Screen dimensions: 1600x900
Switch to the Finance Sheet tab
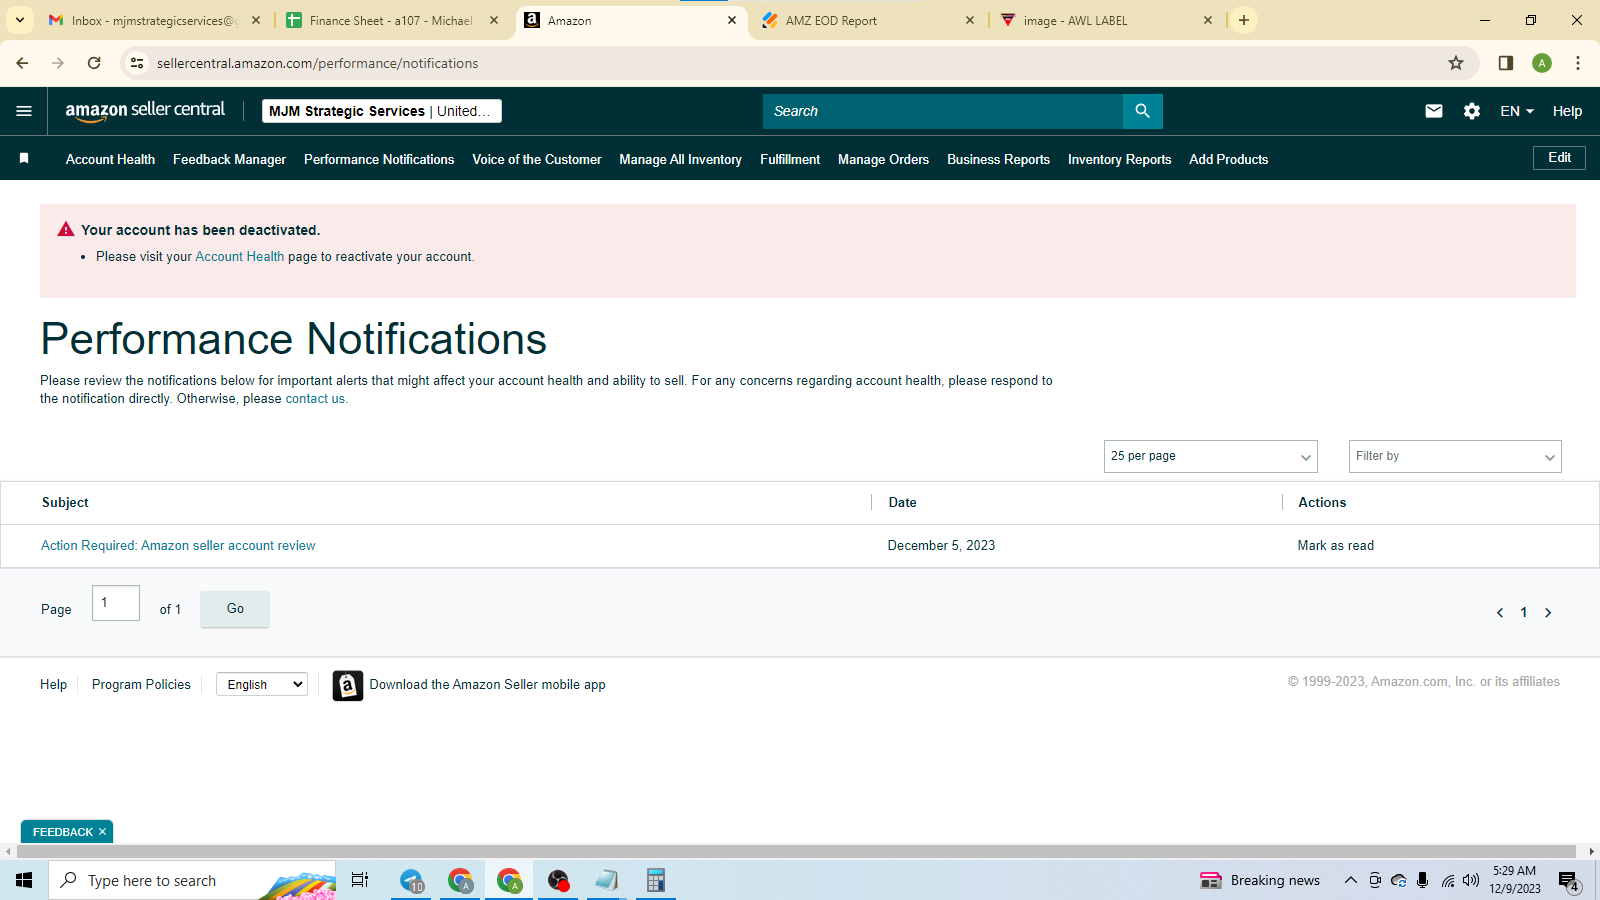pos(392,20)
